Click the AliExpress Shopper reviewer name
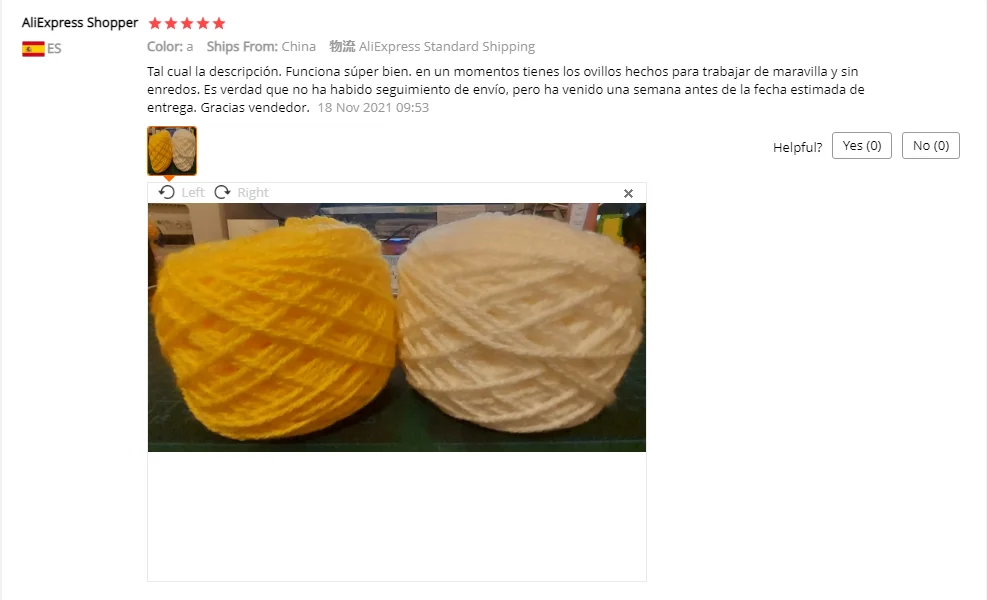The height and width of the screenshot is (600, 987). coord(80,23)
